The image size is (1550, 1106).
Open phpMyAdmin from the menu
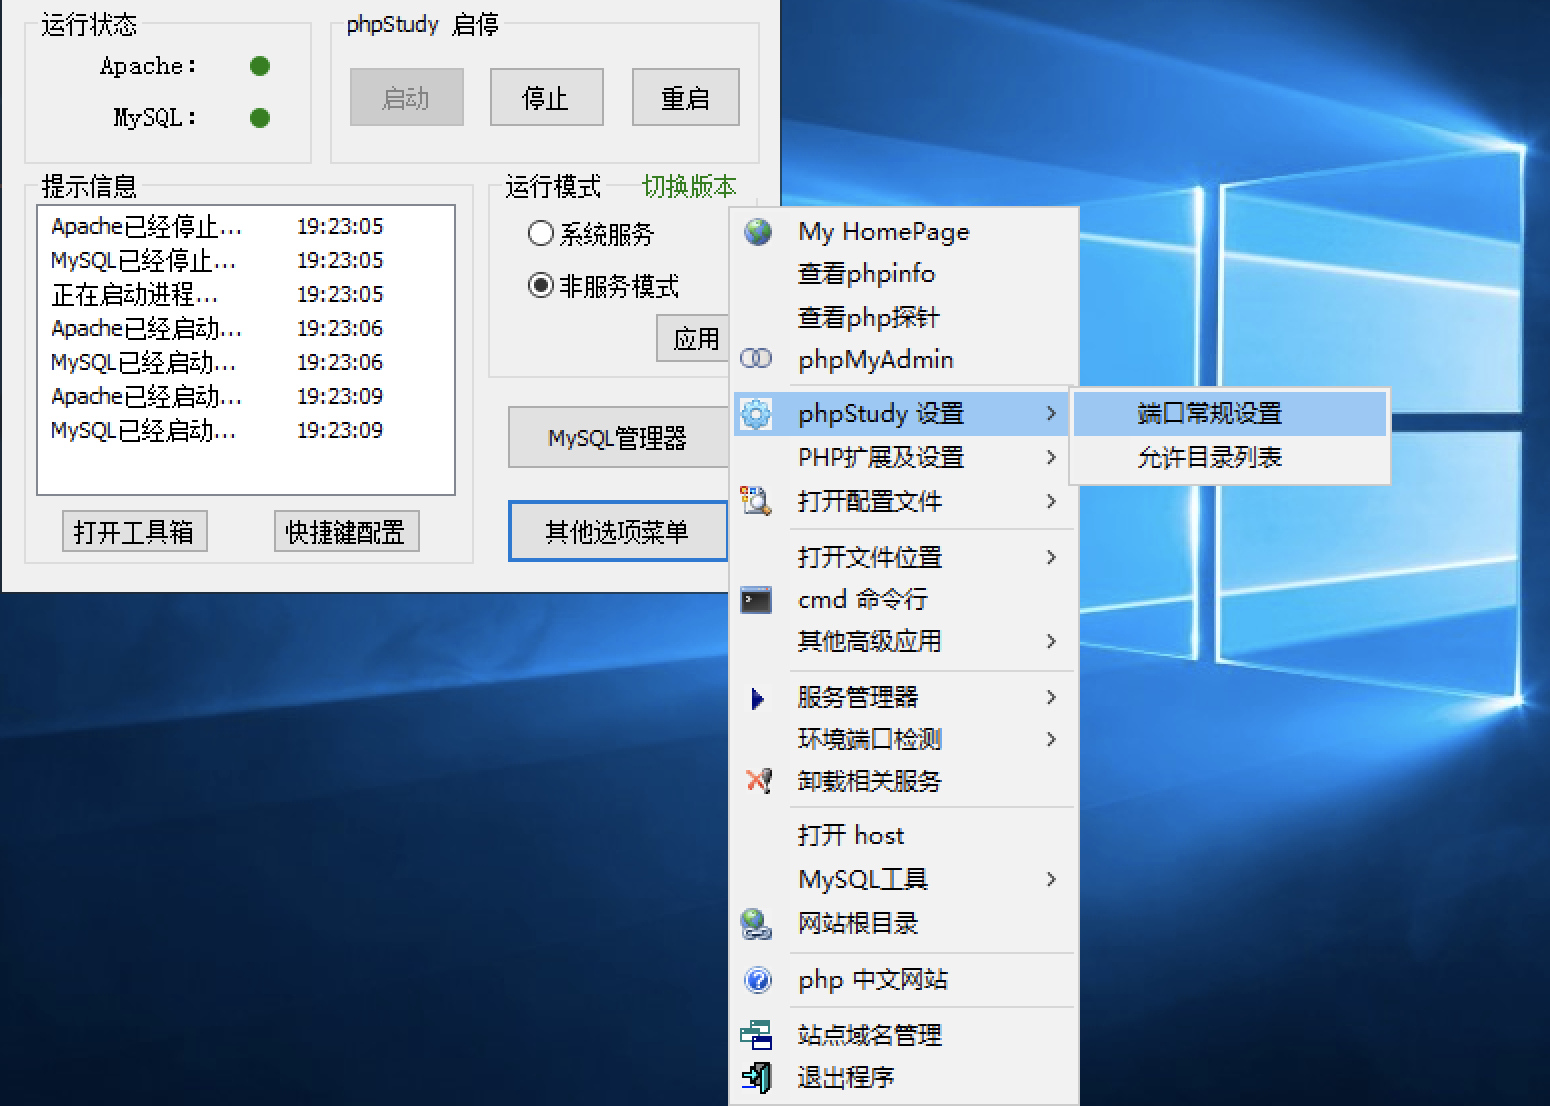coord(904,359)
